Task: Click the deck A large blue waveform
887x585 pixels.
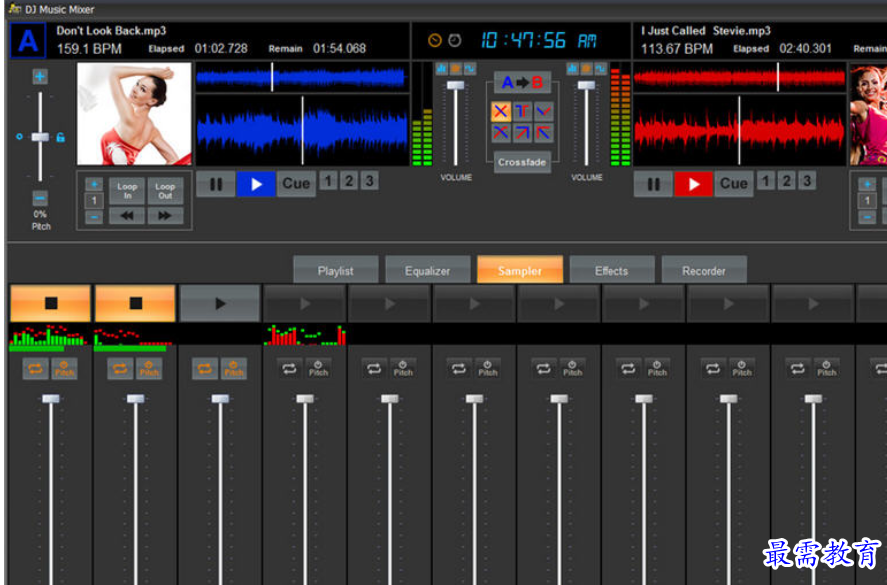Action: (x=302, y=130)
